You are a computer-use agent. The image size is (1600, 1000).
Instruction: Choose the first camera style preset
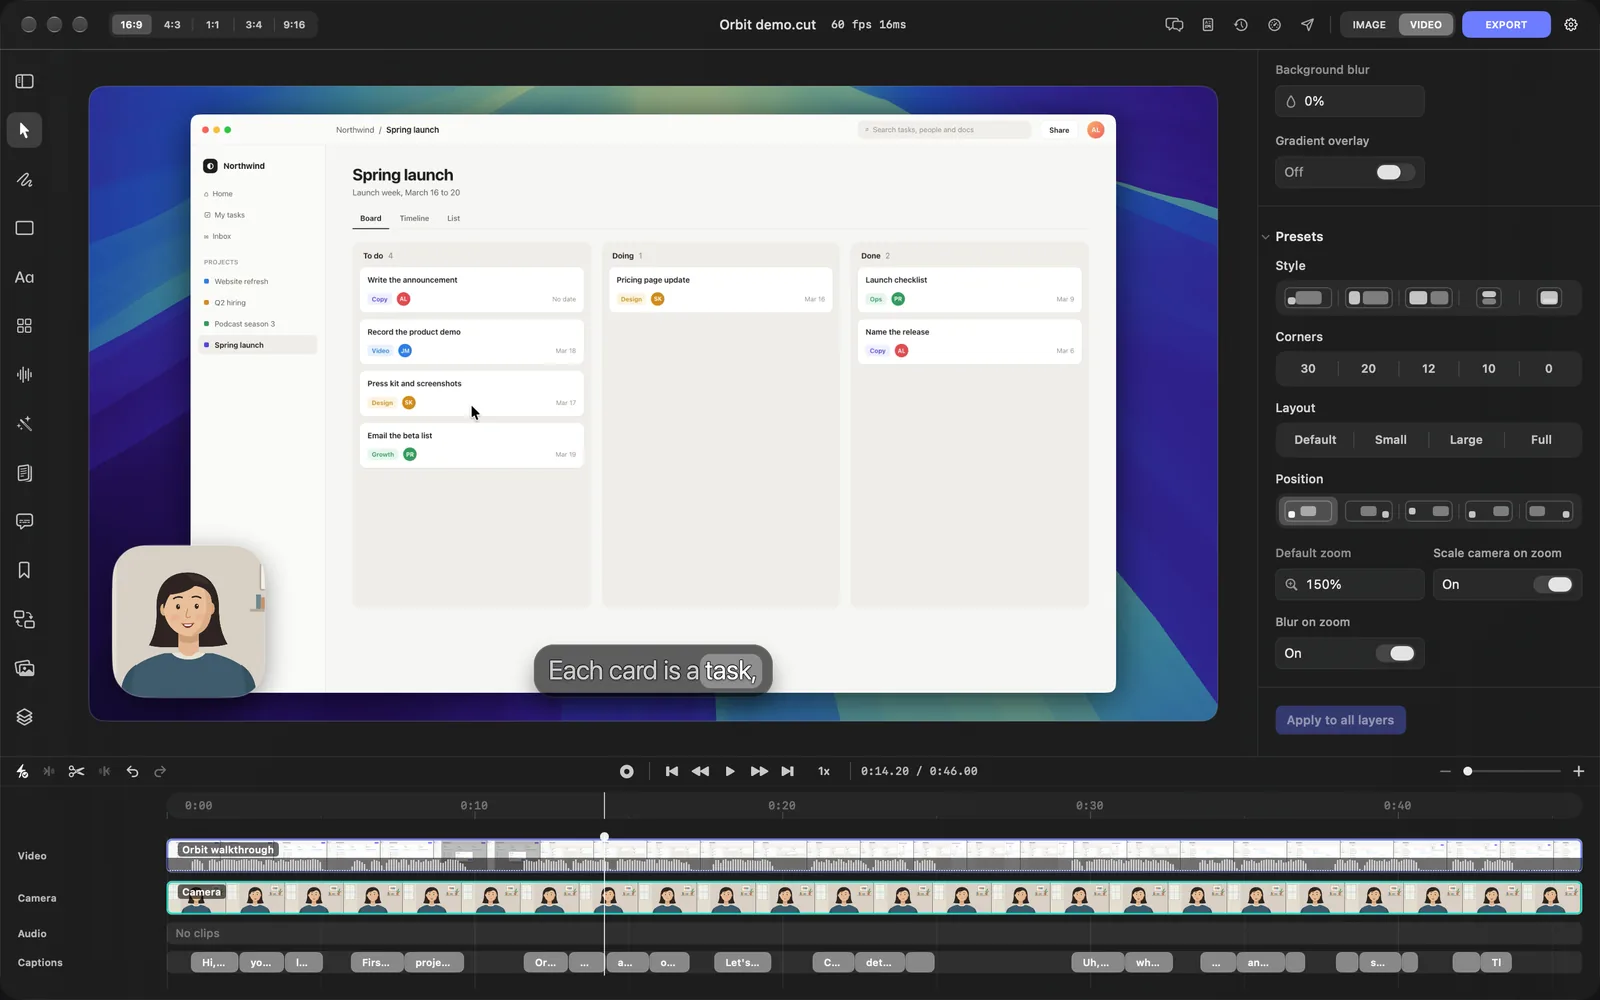point(1308,298)
